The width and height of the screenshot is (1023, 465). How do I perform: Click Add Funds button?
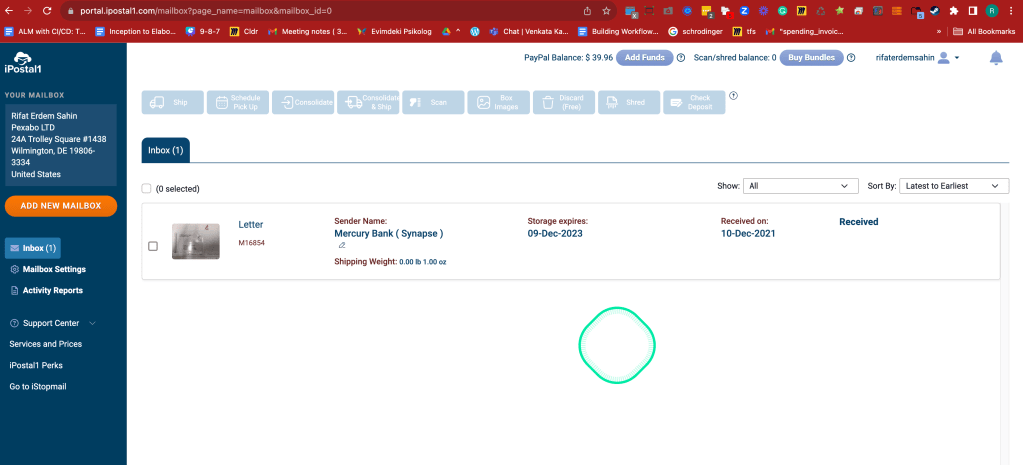(645, 57)
